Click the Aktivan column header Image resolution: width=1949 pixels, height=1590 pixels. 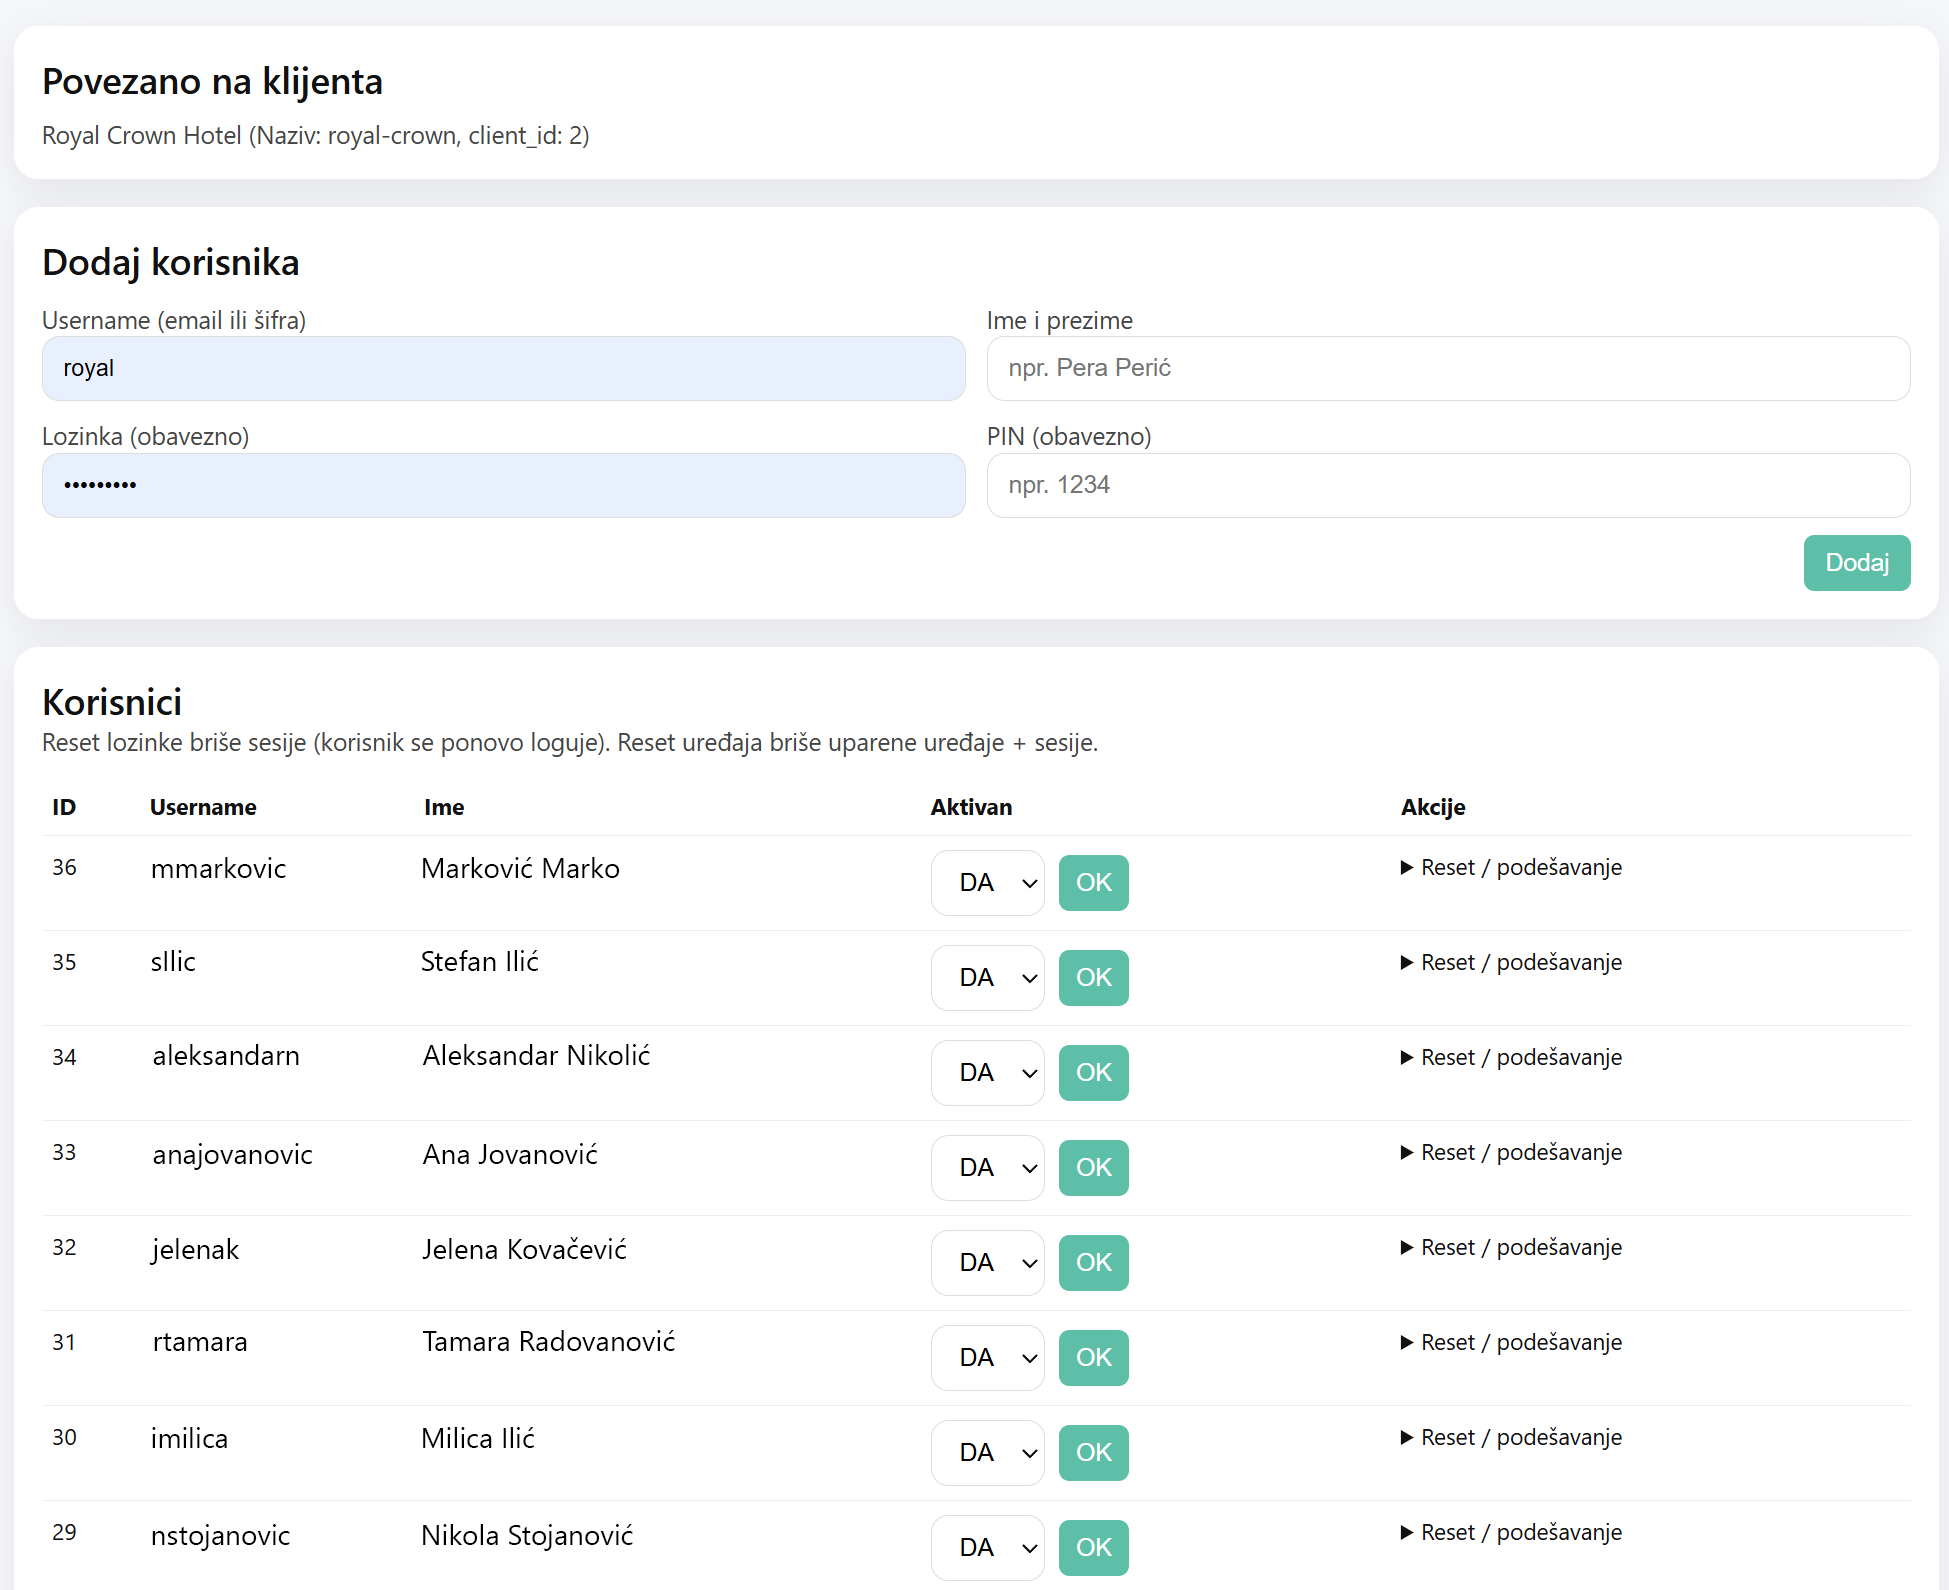pyautogui.click(x=971, y=808)
